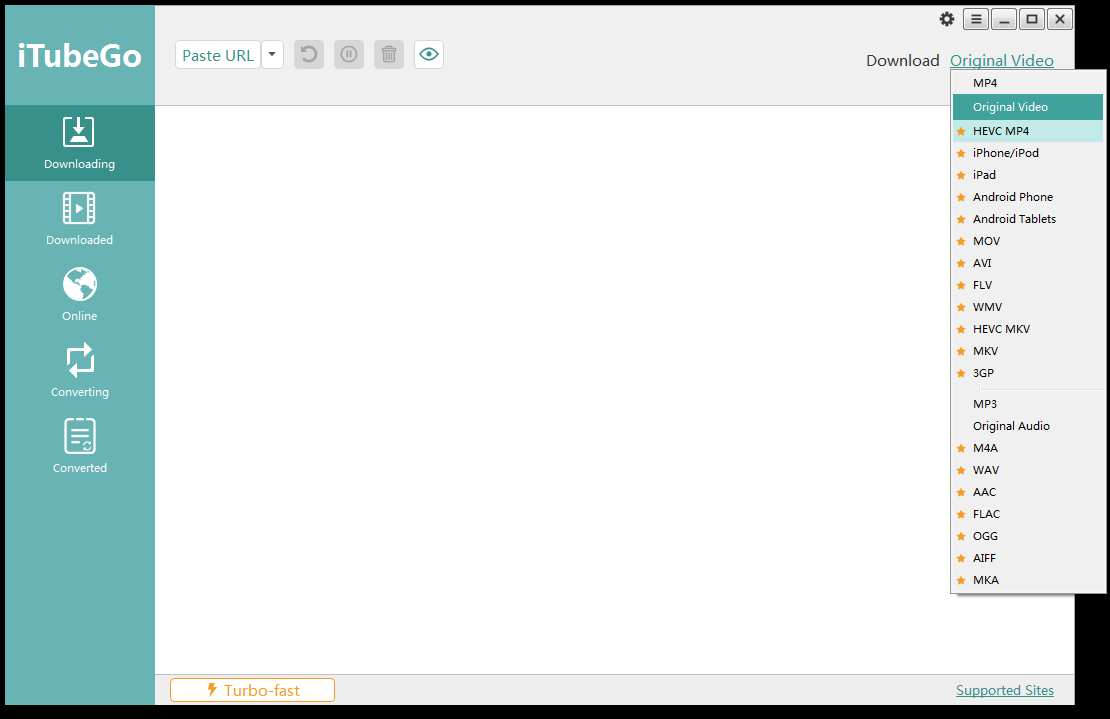Select AIFF audio format
The width and height of the screenshot is (1110, 719).
[1027, 557]
